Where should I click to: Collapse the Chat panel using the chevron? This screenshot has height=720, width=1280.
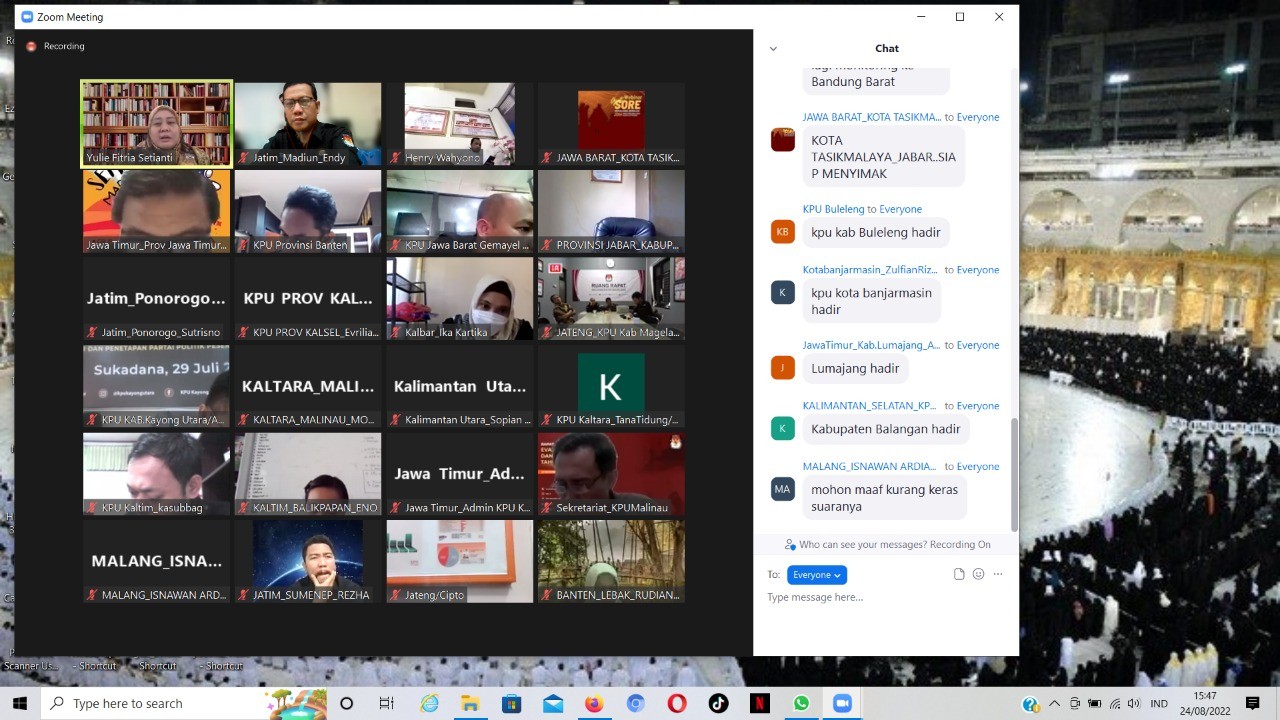click(x=773, y=48)
